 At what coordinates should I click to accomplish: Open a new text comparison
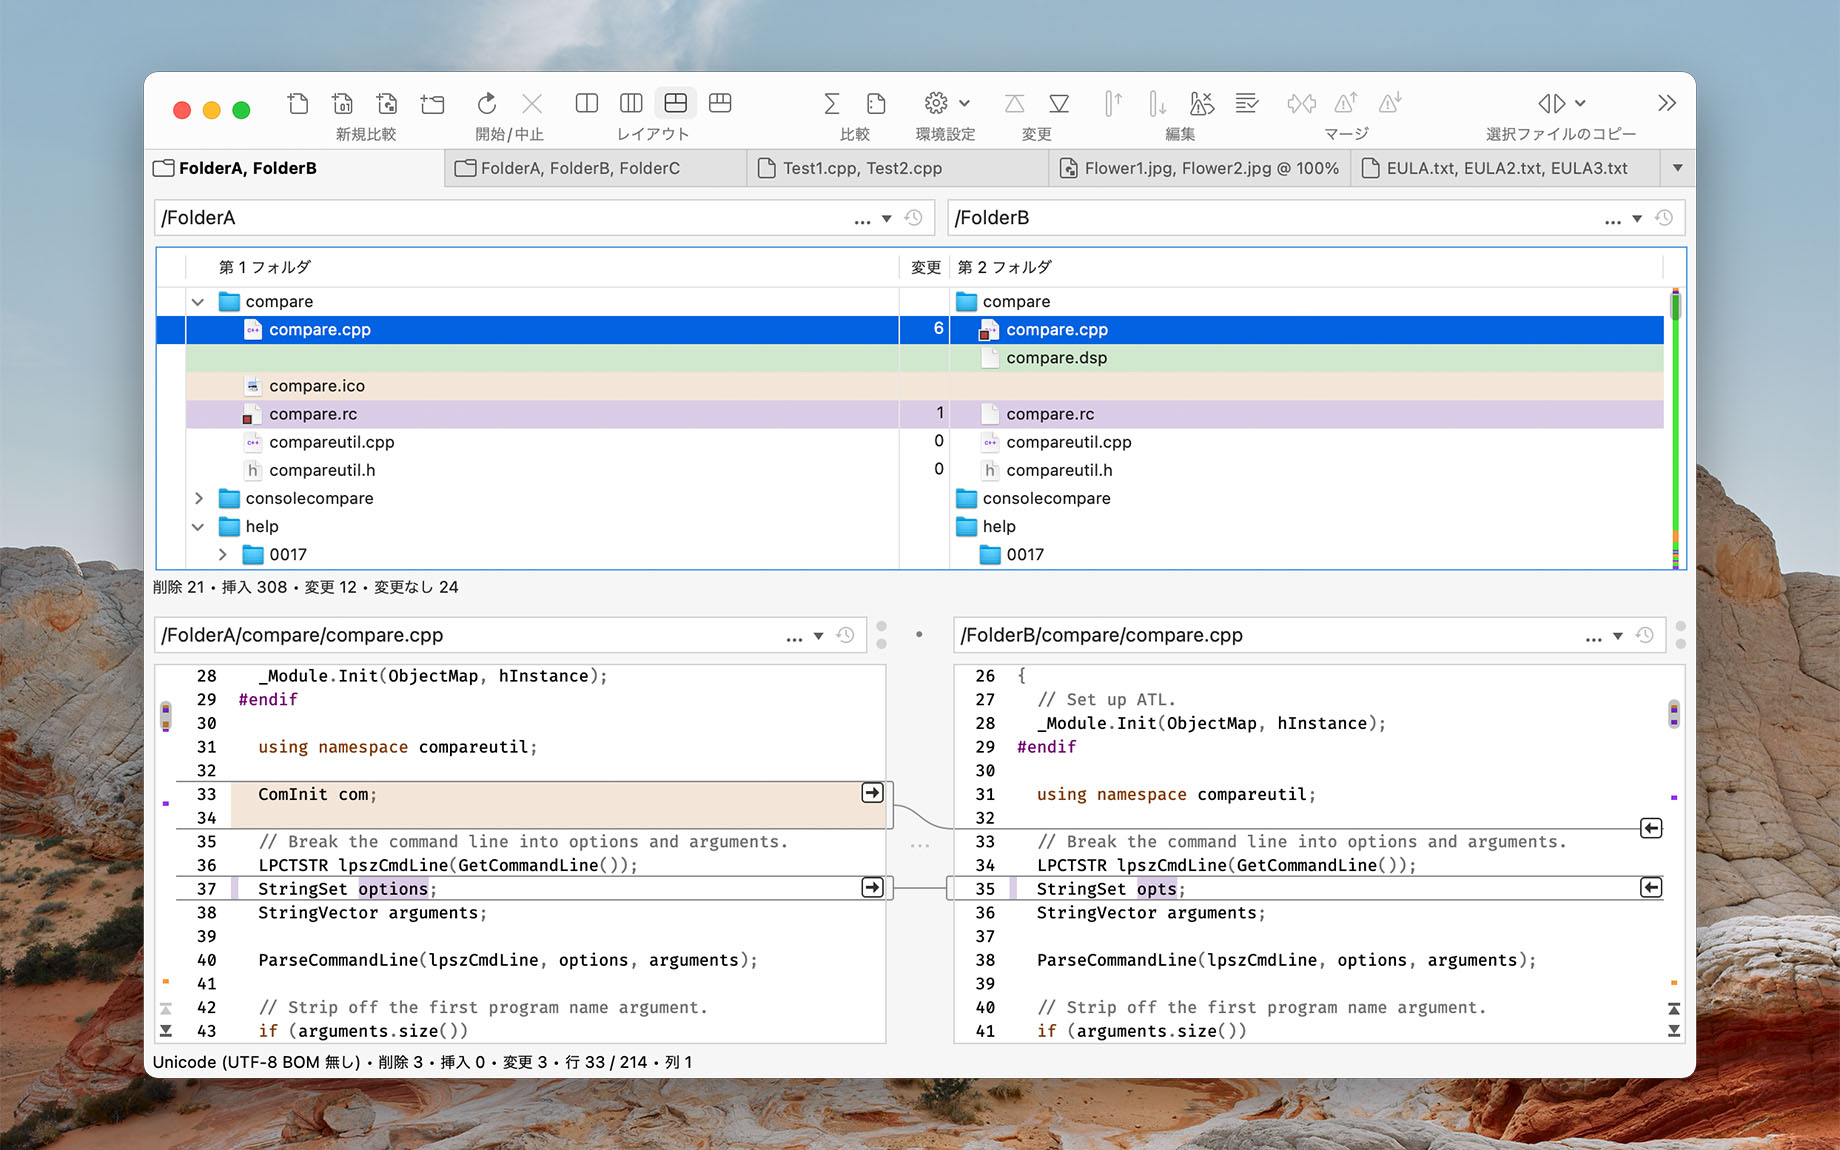(297, 103)
